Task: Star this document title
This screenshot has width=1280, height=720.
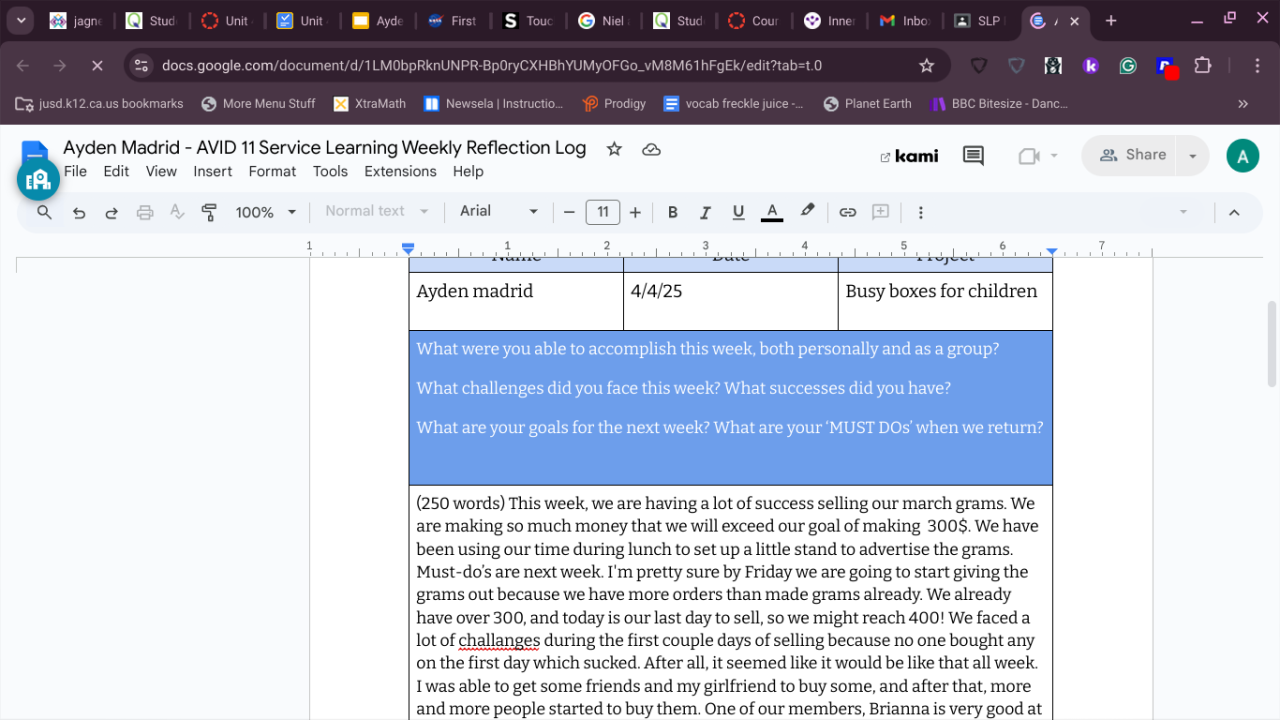Action: 614,149
